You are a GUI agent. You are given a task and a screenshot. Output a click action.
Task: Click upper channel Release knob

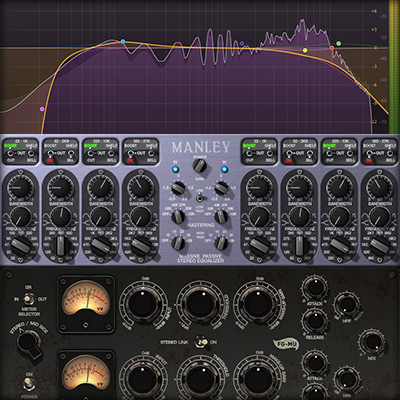click(x=315, y=321)
